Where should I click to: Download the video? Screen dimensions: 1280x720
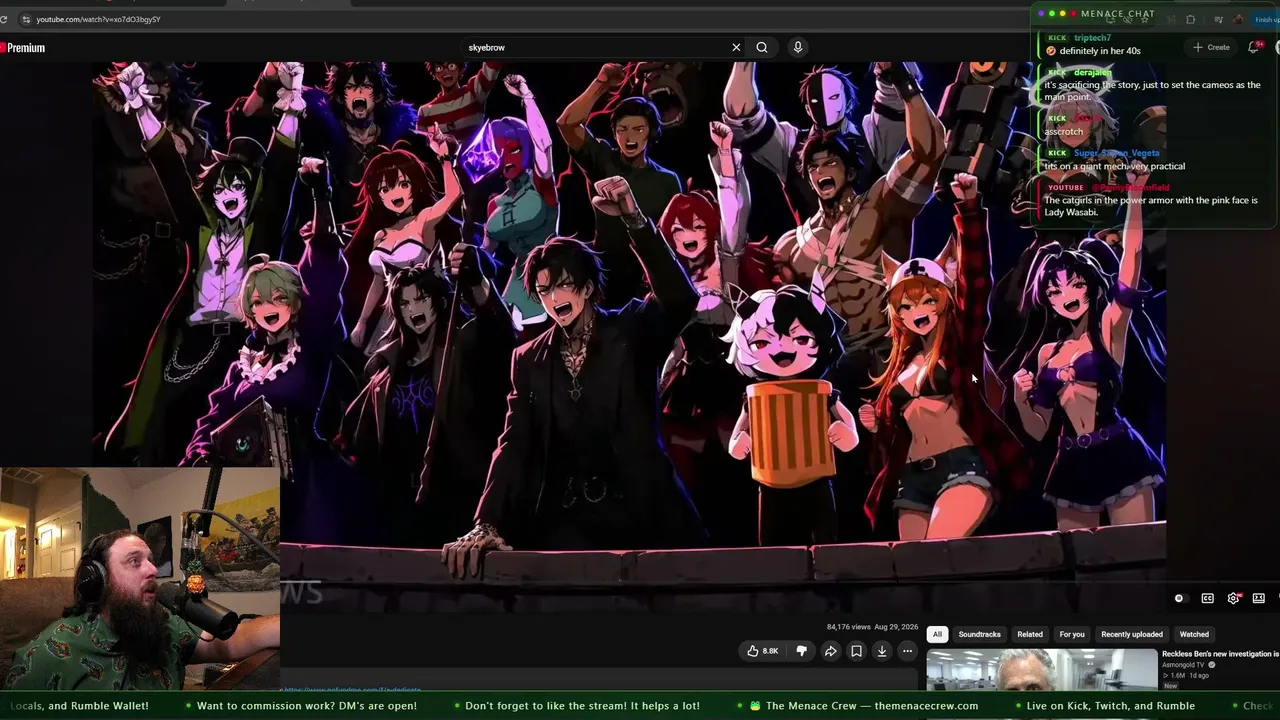point(882,651)
